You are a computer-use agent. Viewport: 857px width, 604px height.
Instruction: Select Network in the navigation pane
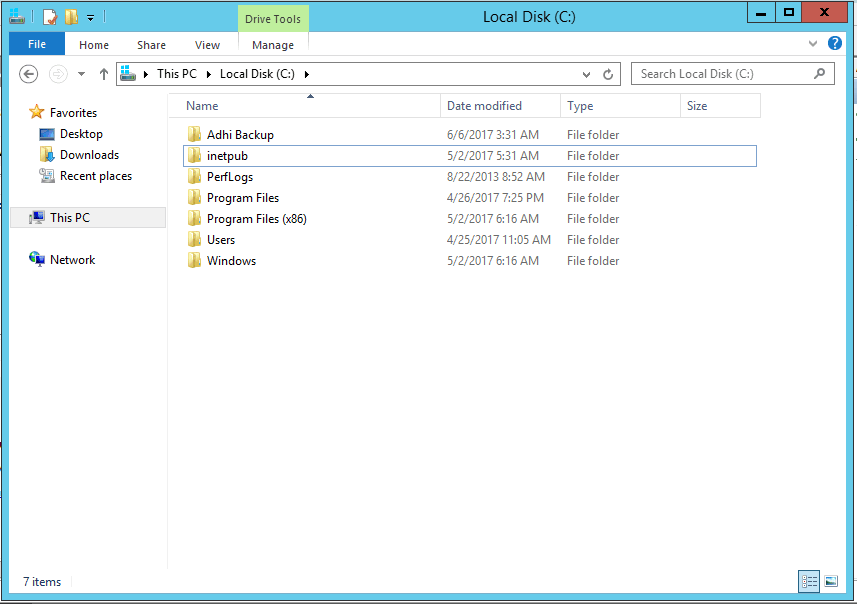pos(73,260)
